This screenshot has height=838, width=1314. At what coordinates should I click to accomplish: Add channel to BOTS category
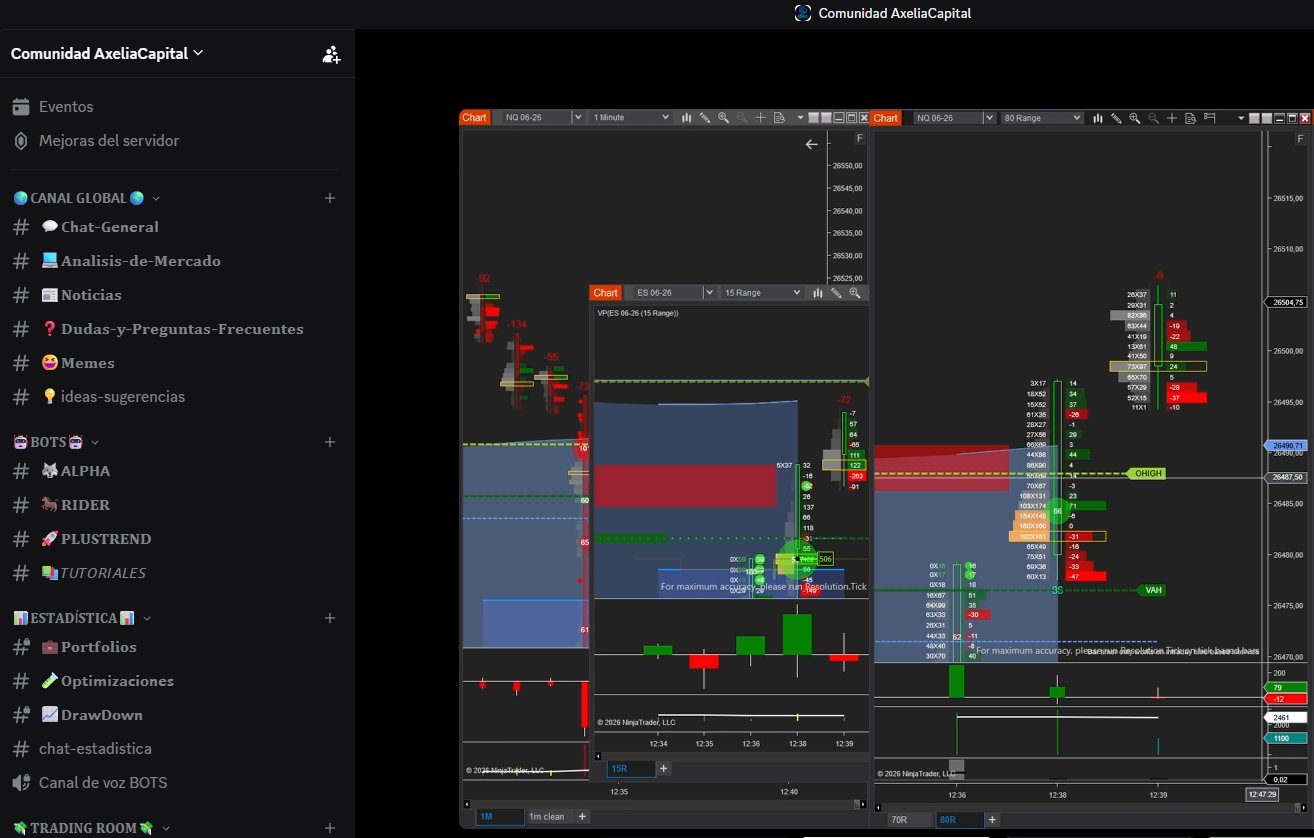point(330,441)
